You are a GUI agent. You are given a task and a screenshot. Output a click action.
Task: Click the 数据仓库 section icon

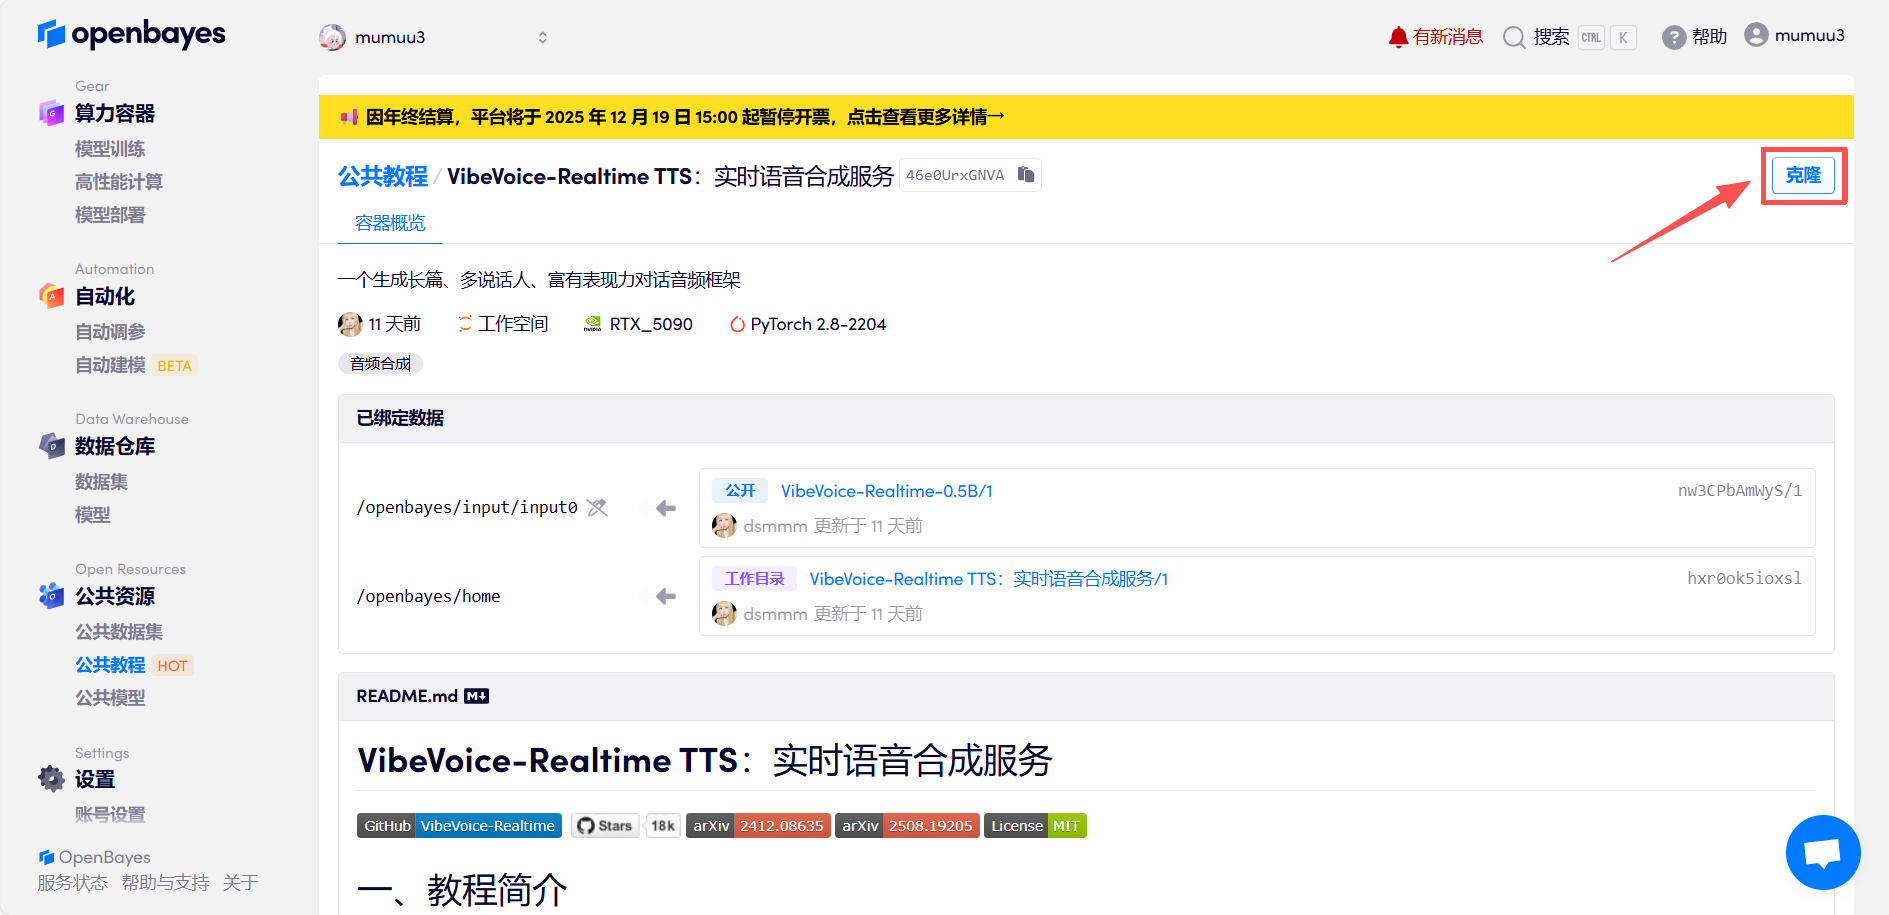coord(51,445)
